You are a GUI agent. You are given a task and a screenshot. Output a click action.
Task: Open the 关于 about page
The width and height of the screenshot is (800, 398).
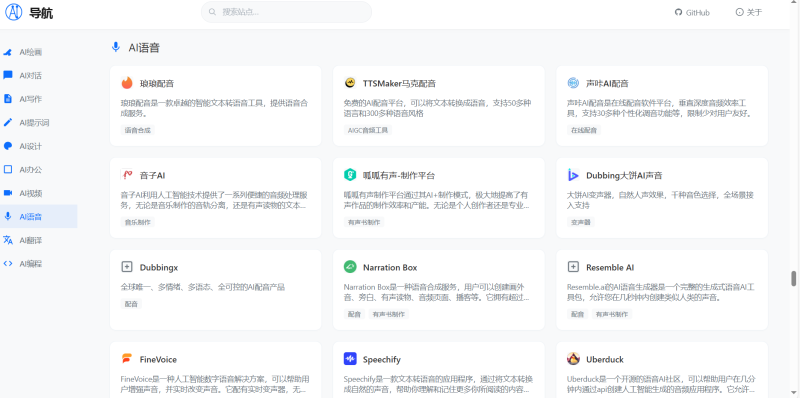pyautogui.click(x=748, y=12)
